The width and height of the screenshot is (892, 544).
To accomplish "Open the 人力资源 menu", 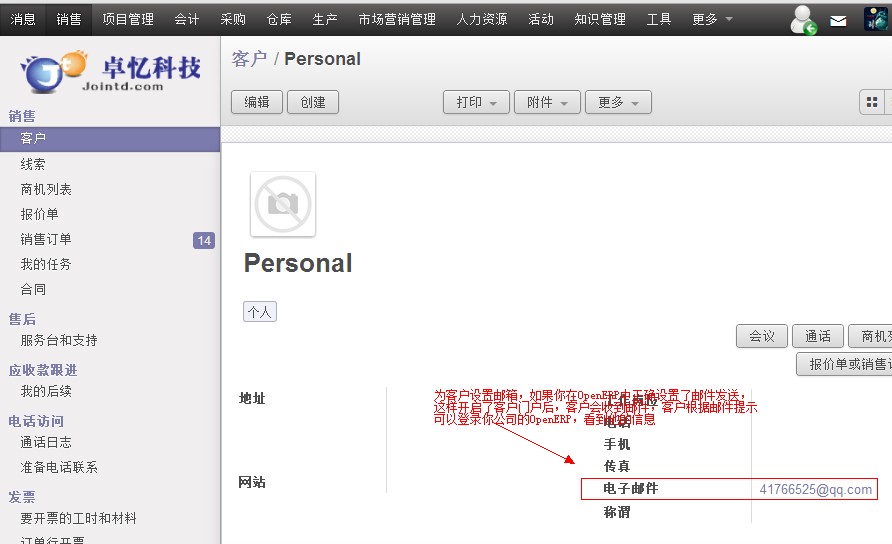I will click(481, 19).
